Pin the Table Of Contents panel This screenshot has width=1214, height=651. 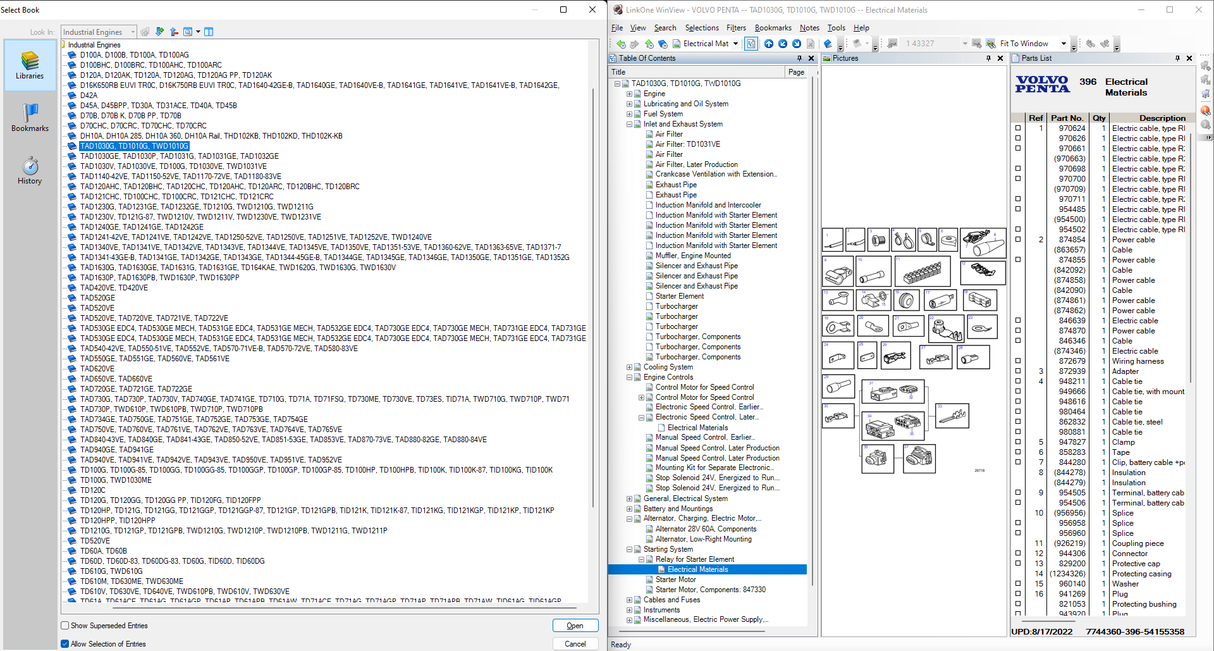(x=799, y=59)
